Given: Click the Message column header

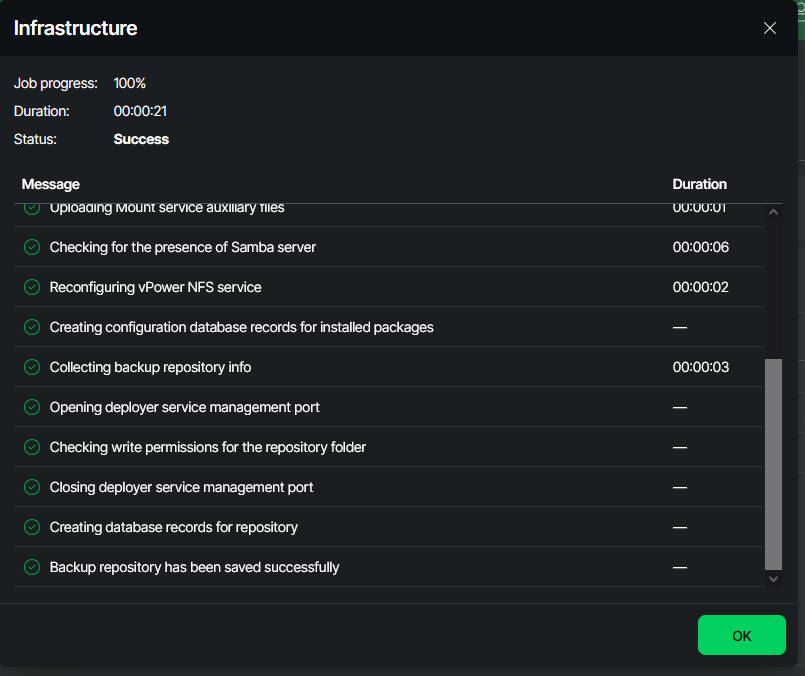Looking at the screenshot, I should point(51,184).
